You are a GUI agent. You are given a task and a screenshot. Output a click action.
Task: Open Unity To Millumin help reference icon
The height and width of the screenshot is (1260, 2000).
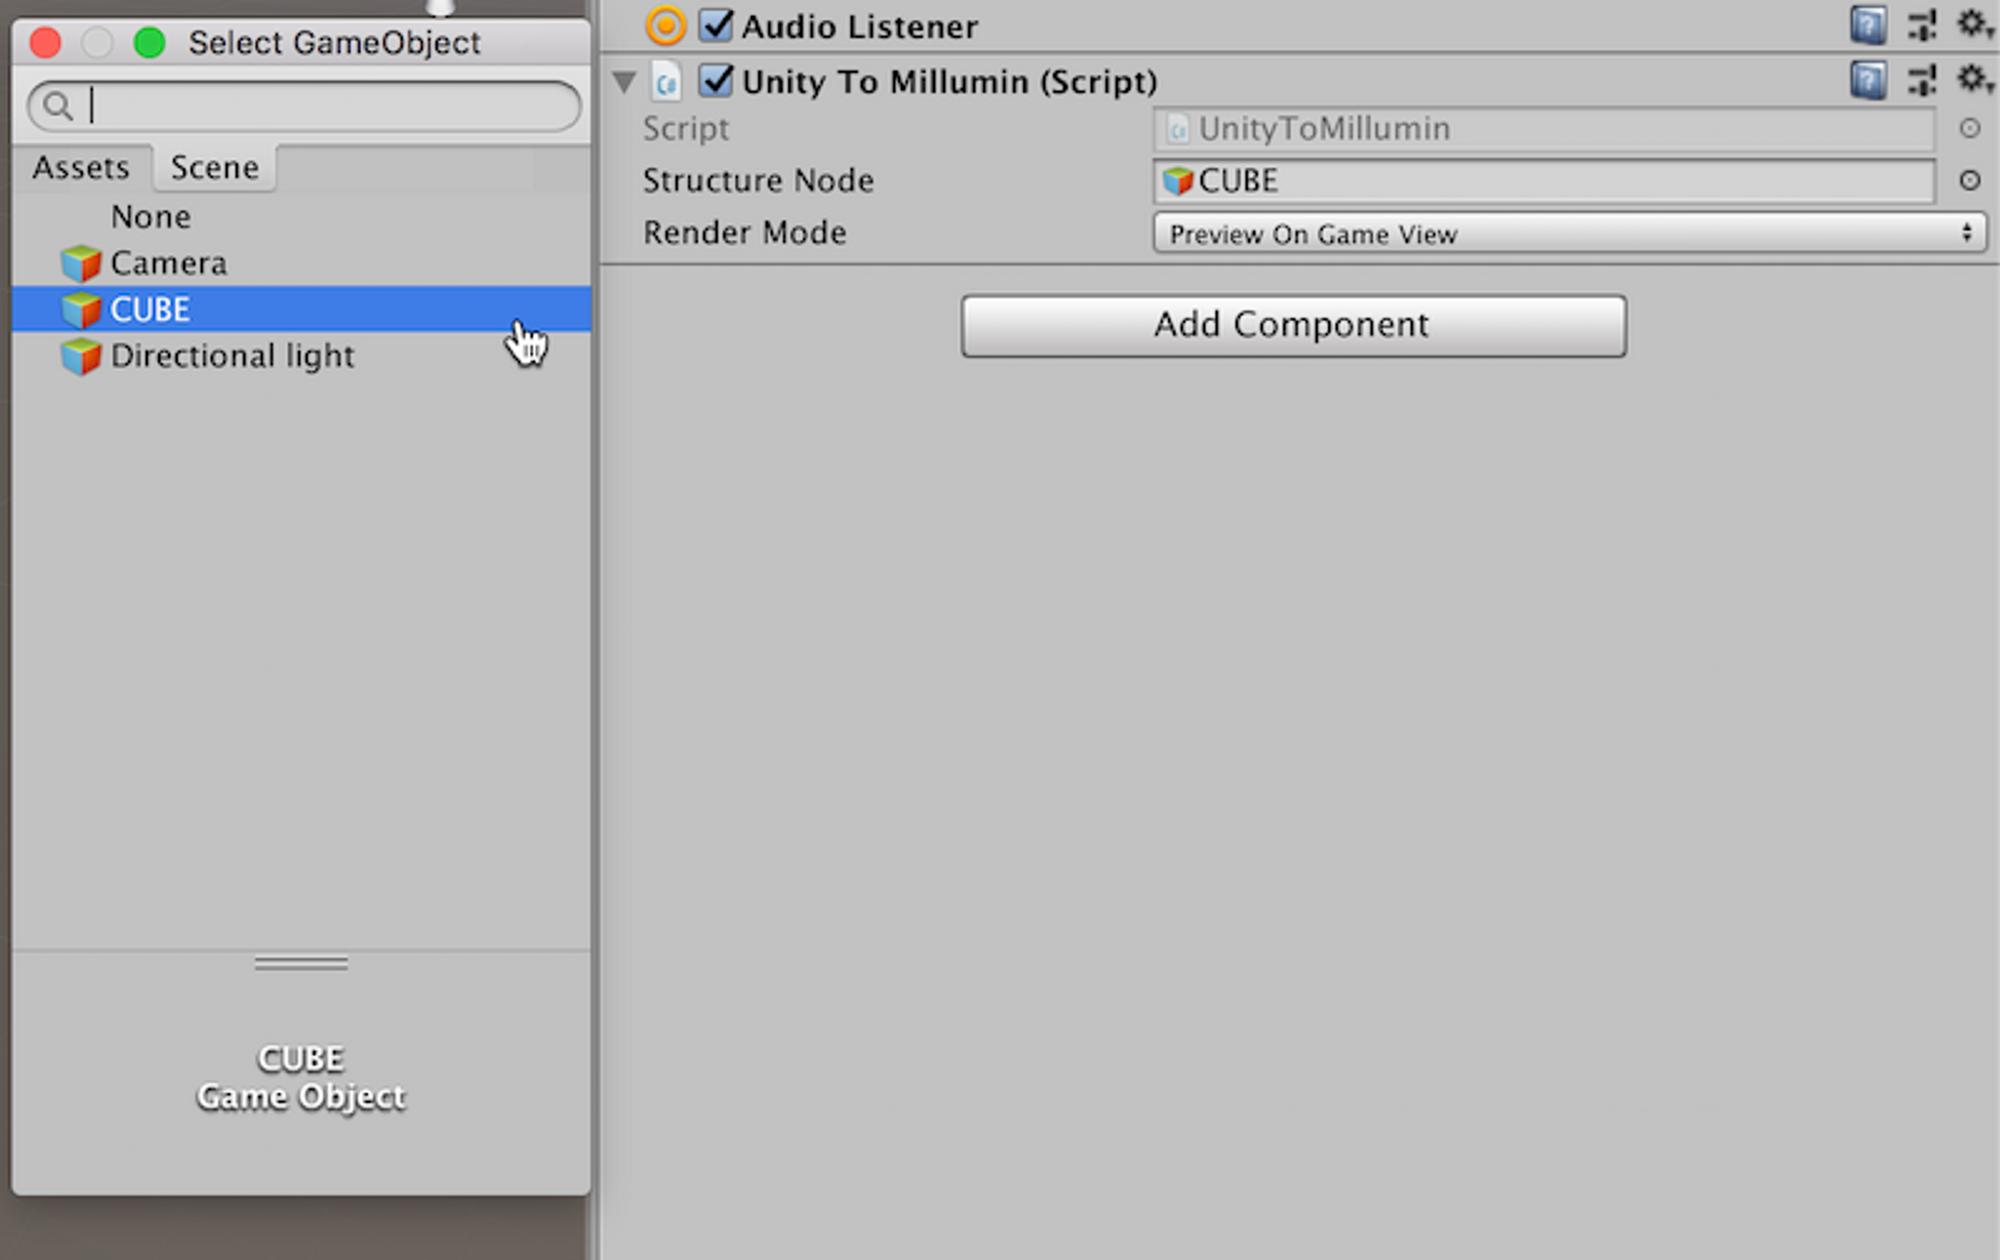tap(1867, 80)
